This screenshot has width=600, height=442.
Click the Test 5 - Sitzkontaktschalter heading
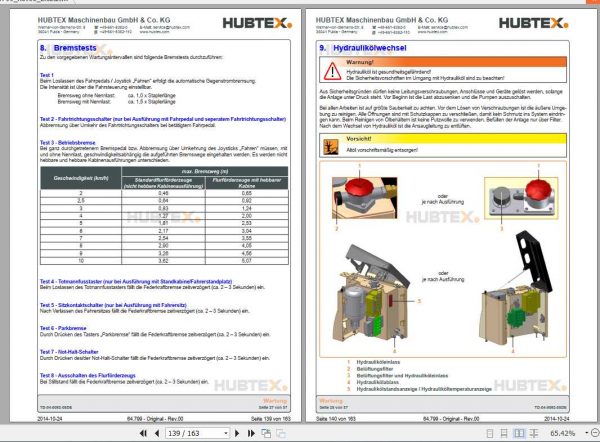click(113, 305)
